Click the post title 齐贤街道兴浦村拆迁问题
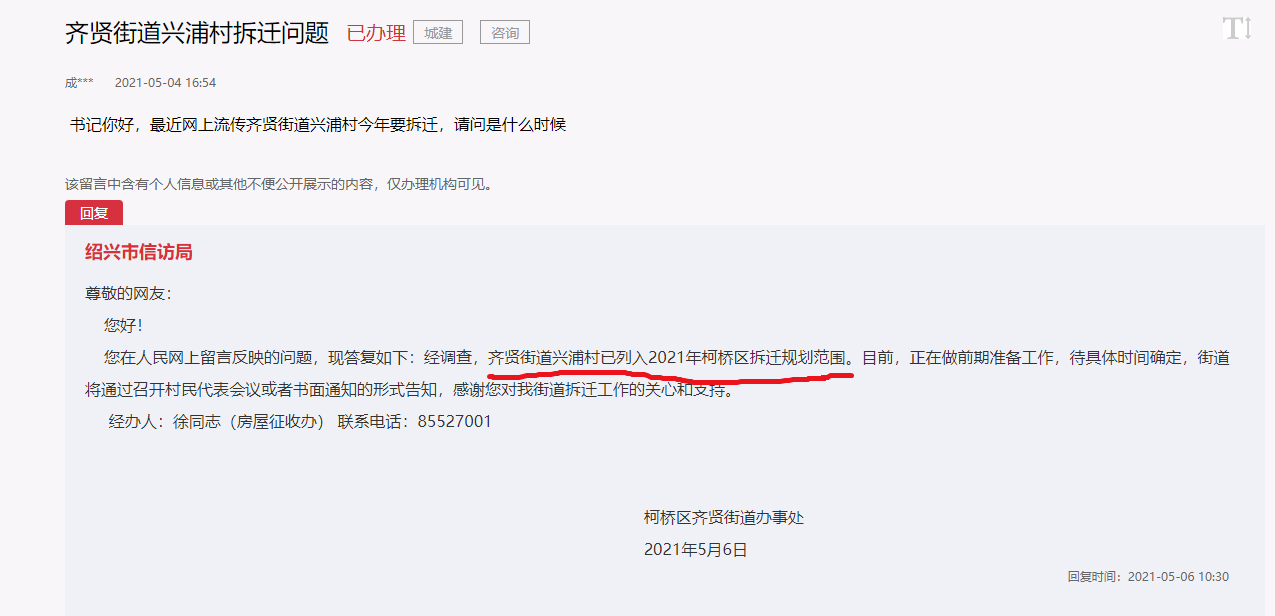This screenshot has height=616, width=1275. [197, 32]
